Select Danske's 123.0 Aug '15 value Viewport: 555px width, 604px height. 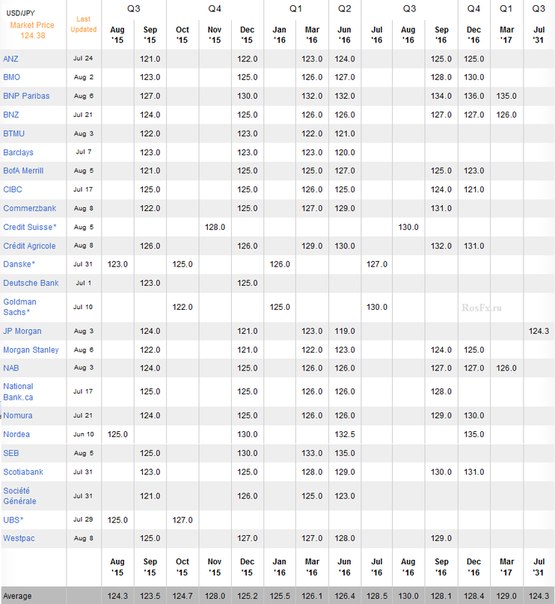117,264
